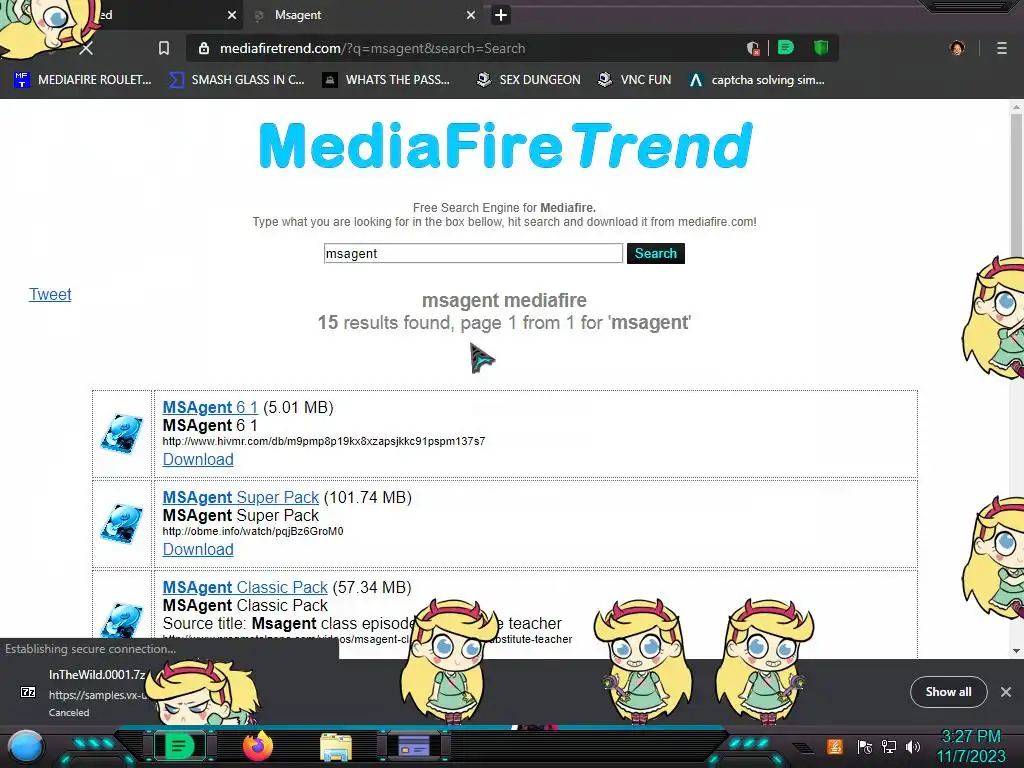Focus the msagent search box
This screenshot has height=768, width=1024.
click(x=473, y=253)
